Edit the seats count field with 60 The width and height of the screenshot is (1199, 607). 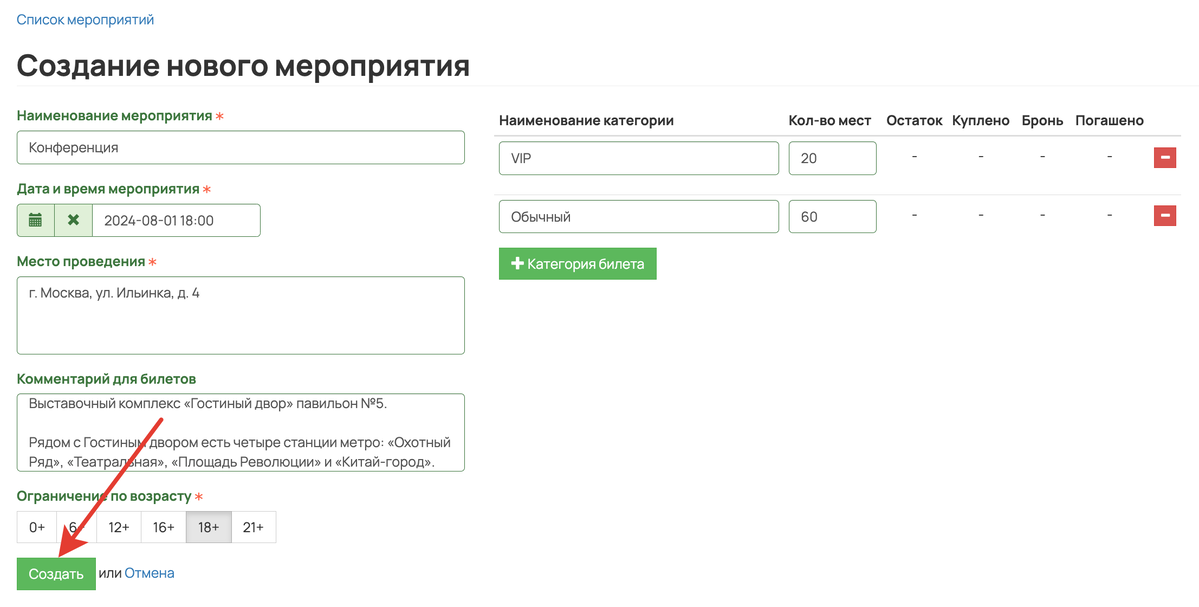pos(833,216)
